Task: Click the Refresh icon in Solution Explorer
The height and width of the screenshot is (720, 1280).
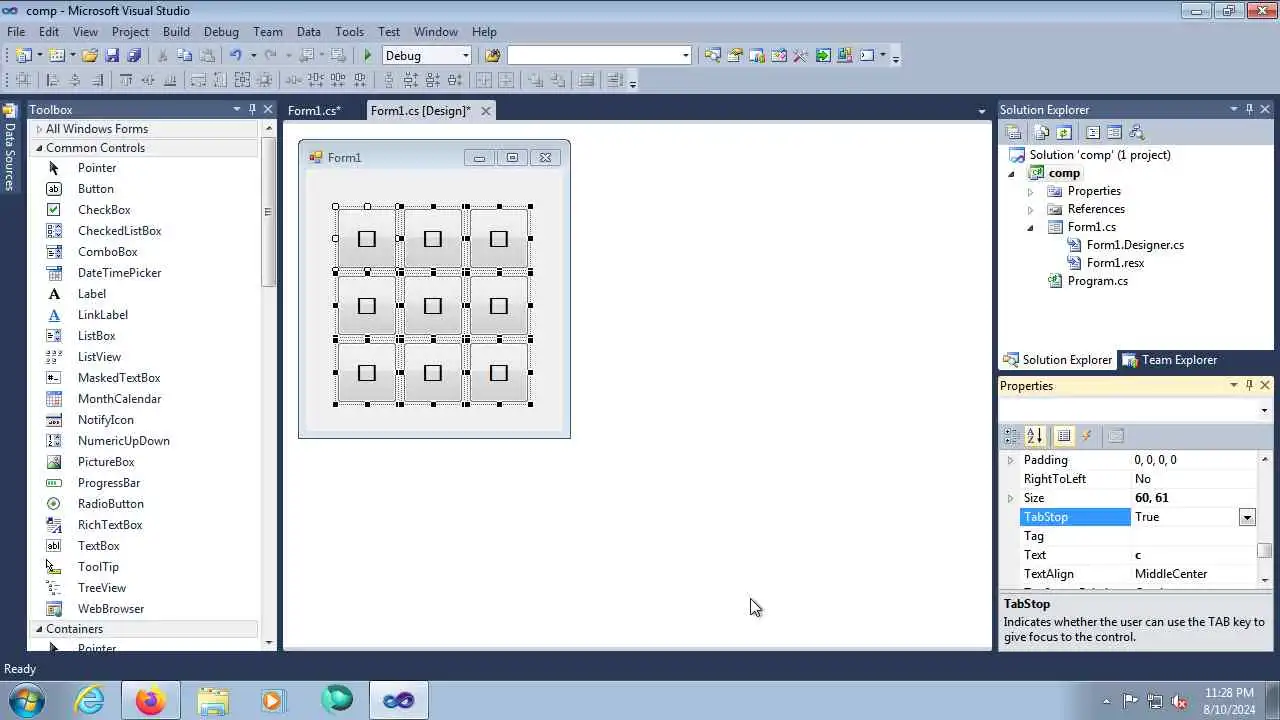Action: pyautogui.click(x=1064, y=132)
